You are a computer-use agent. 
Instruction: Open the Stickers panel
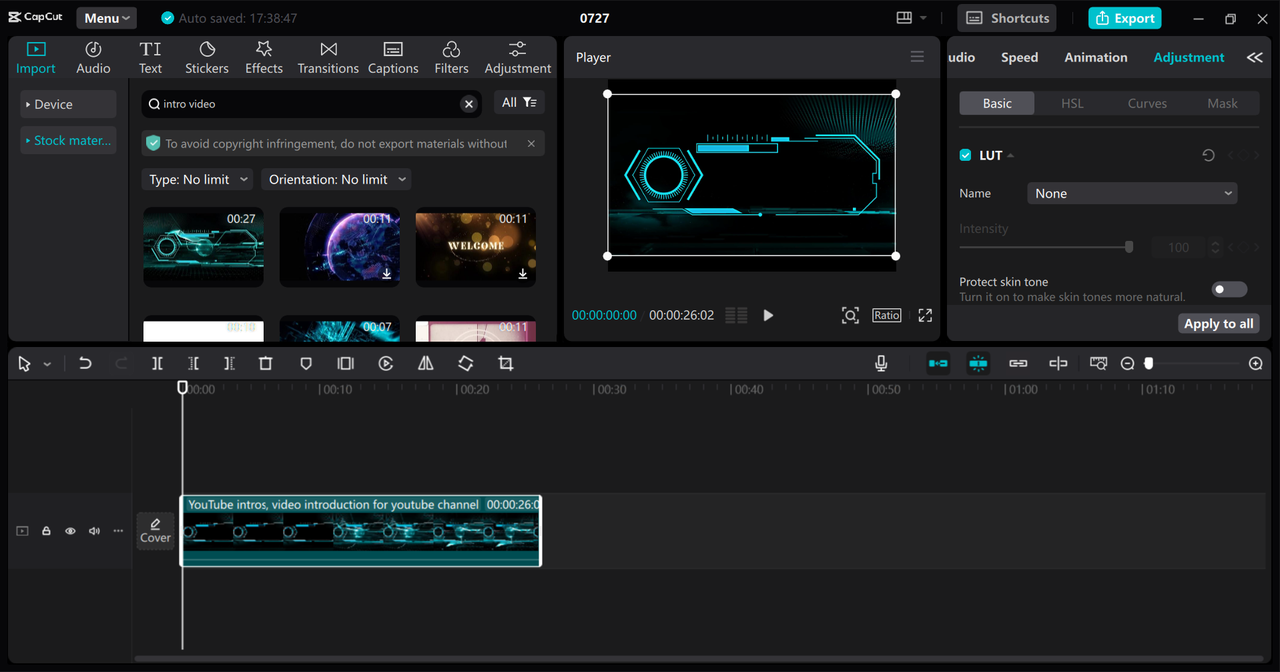pos(207,58)
